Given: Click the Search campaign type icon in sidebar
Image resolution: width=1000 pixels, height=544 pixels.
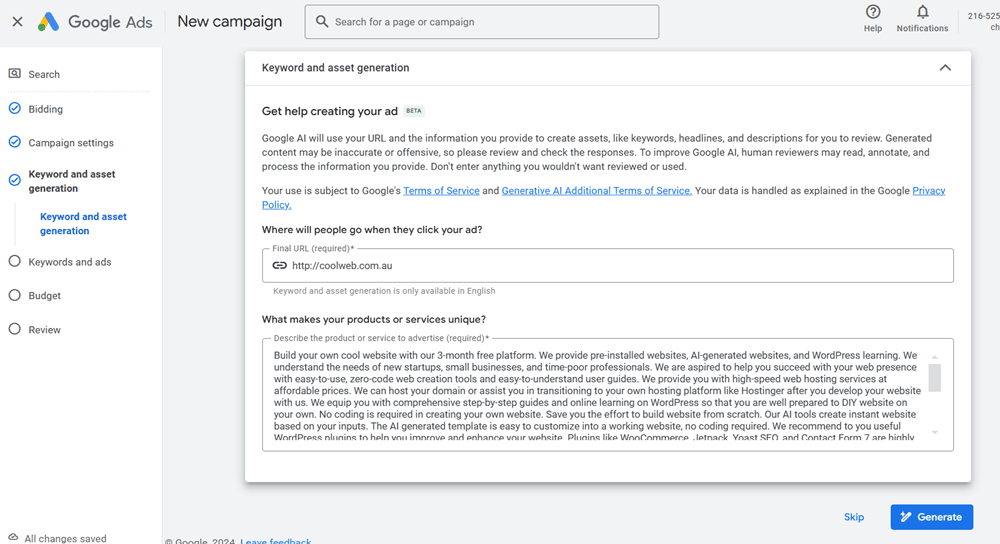Looking at the screenshot, I should (14, 74).
